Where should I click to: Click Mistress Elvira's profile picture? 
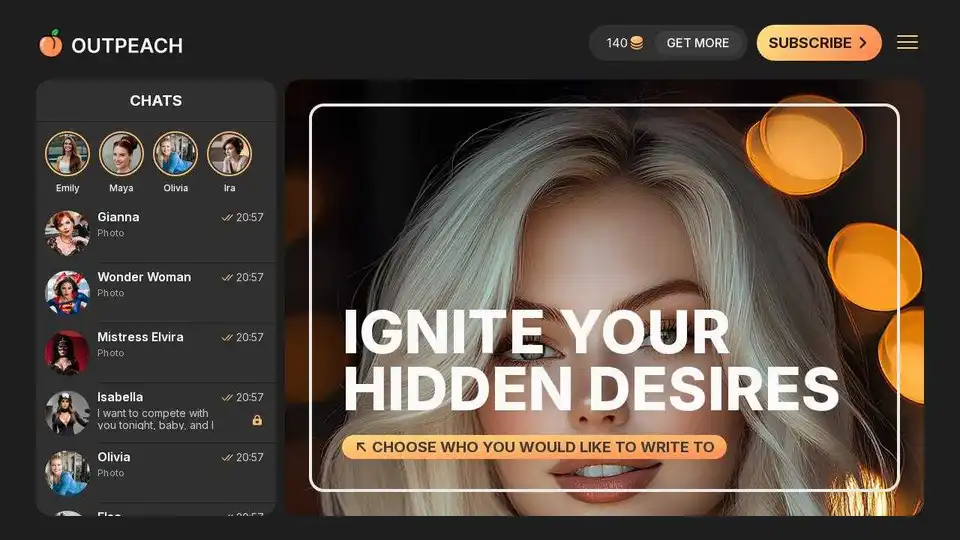[x=67, y=353]
